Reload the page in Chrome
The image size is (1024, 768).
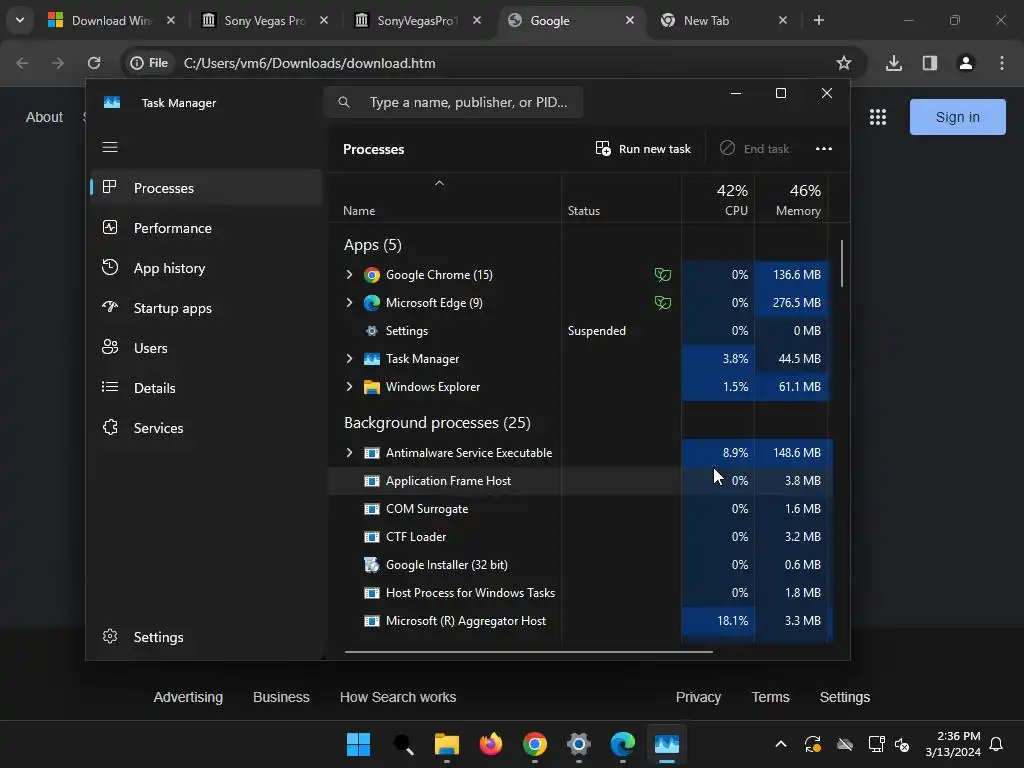point(94,63)
